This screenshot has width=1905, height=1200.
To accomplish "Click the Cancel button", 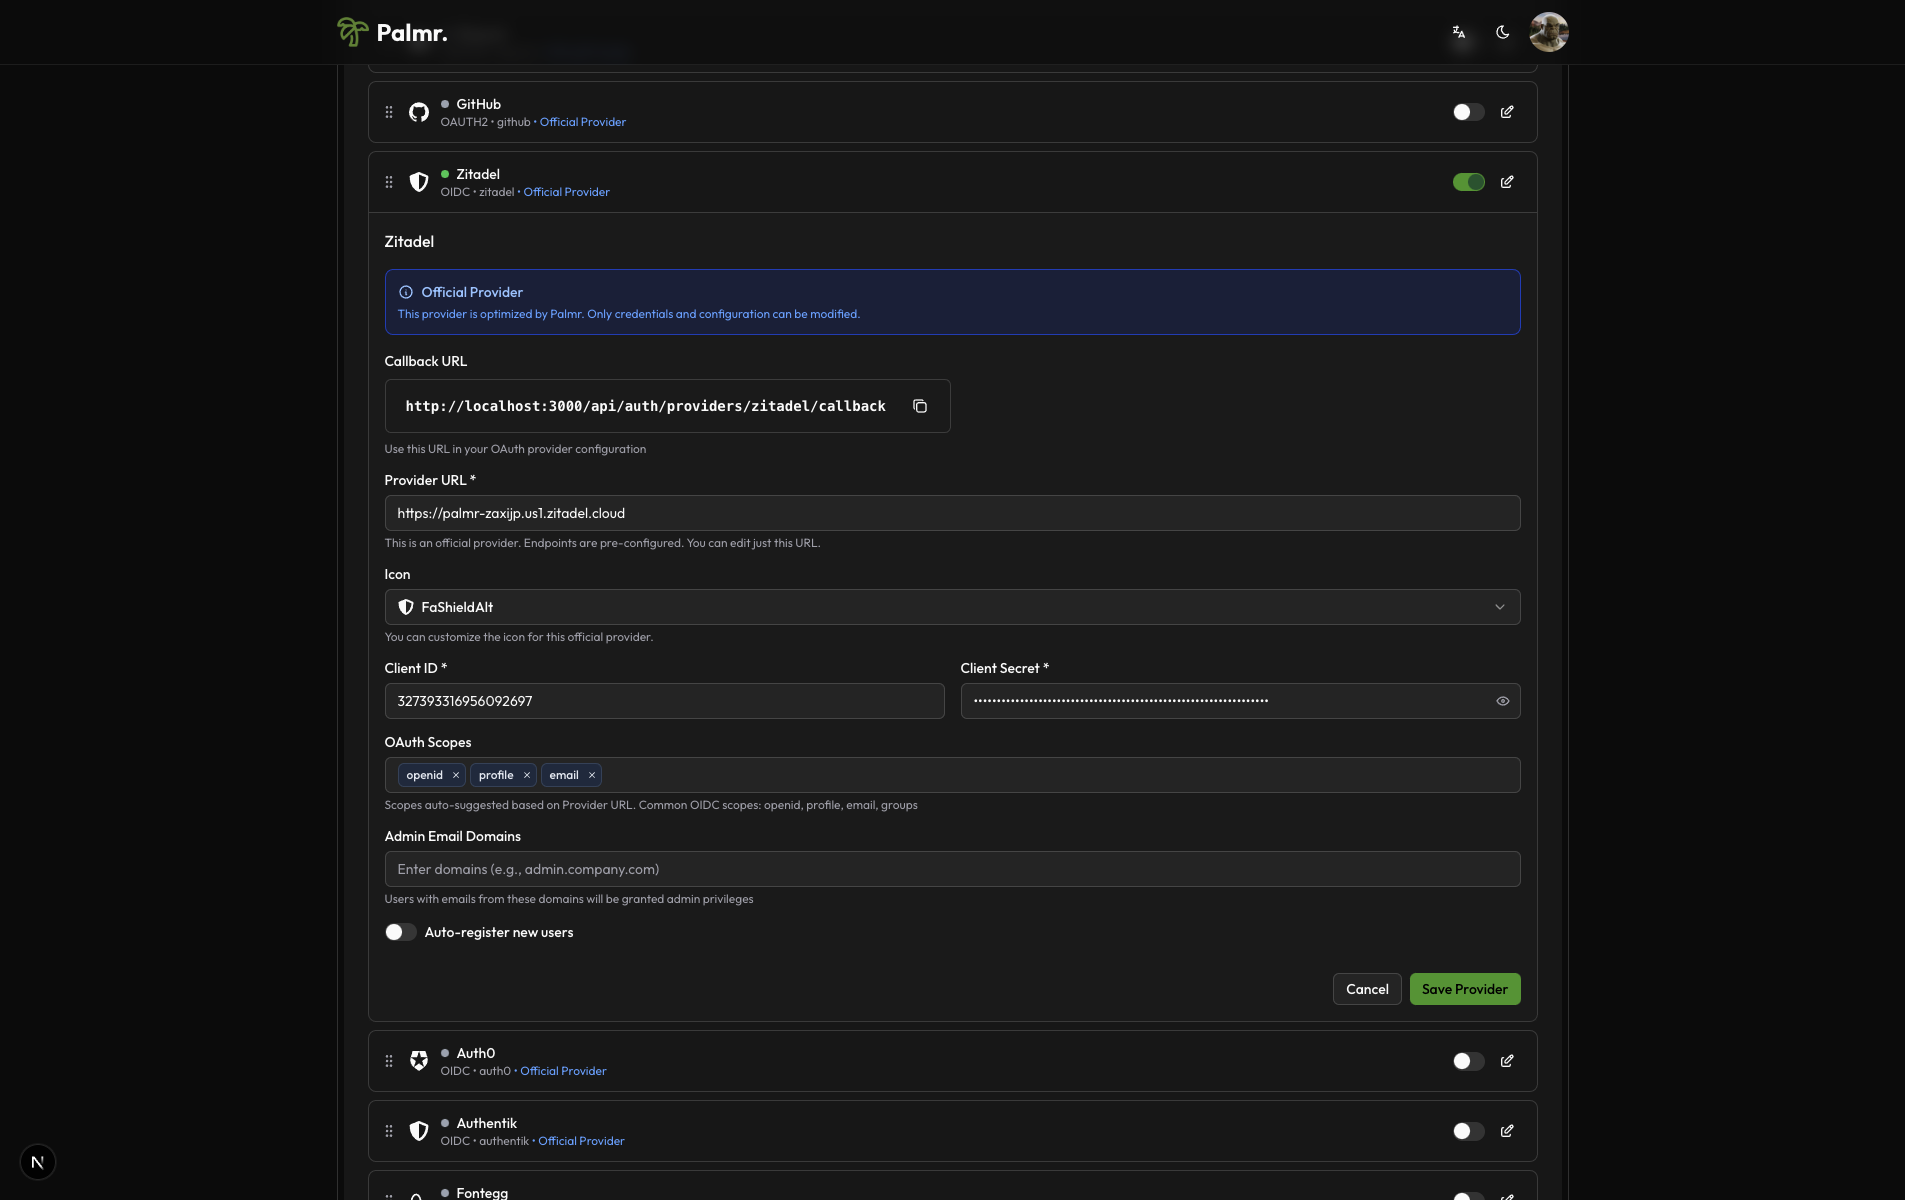I will pyautogui.click(x=1367, y=989).
